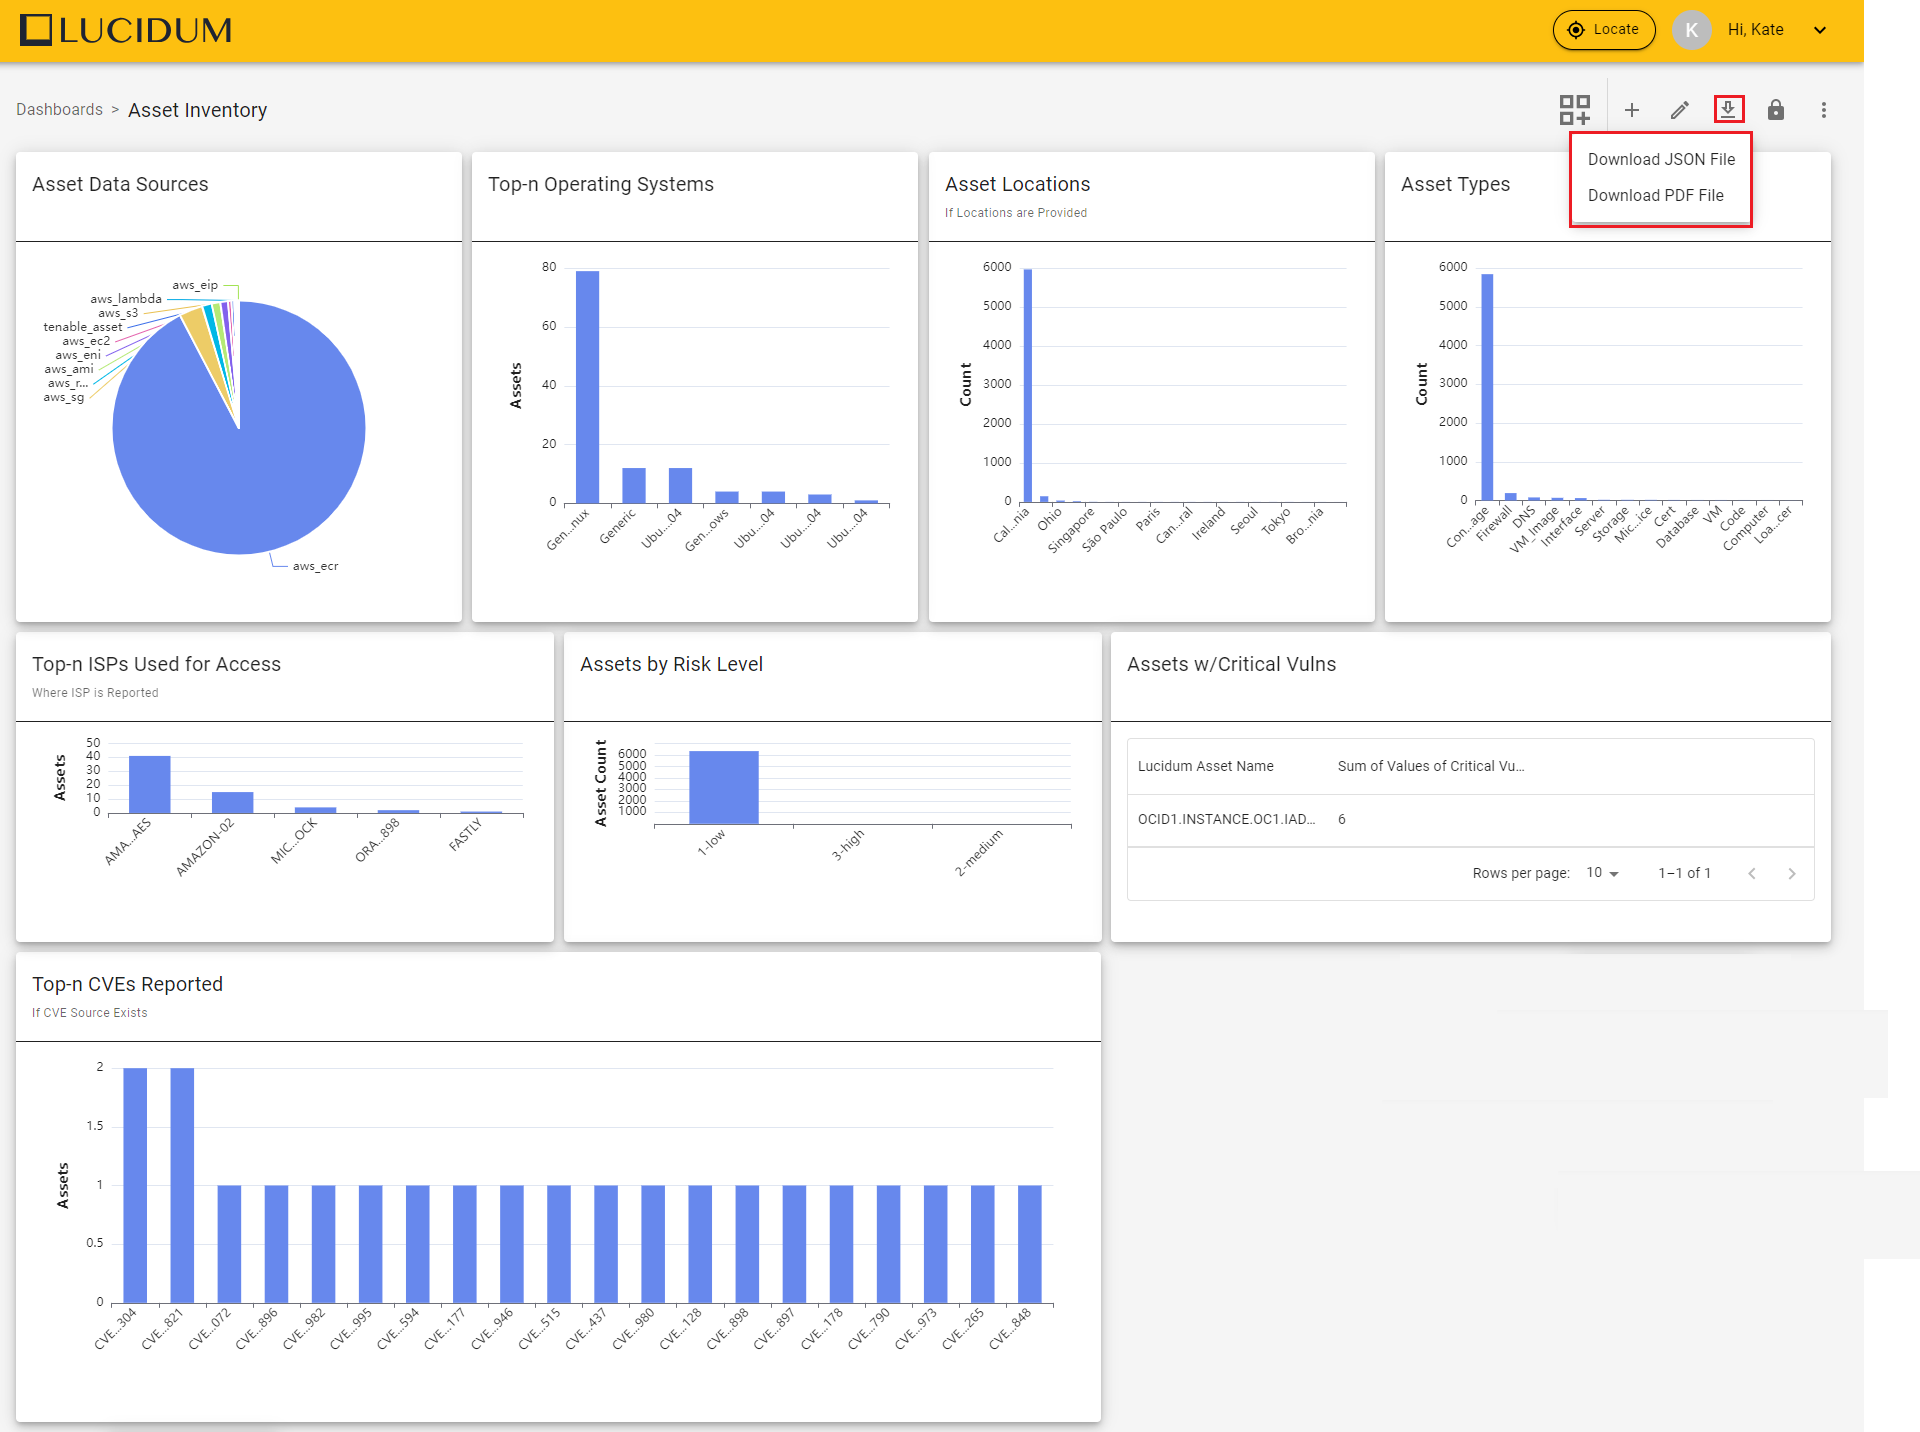Click Top-n ISPs Used for Access title
The width and height of the screenshot is (1920, 1432).
(x=156, y=664)
